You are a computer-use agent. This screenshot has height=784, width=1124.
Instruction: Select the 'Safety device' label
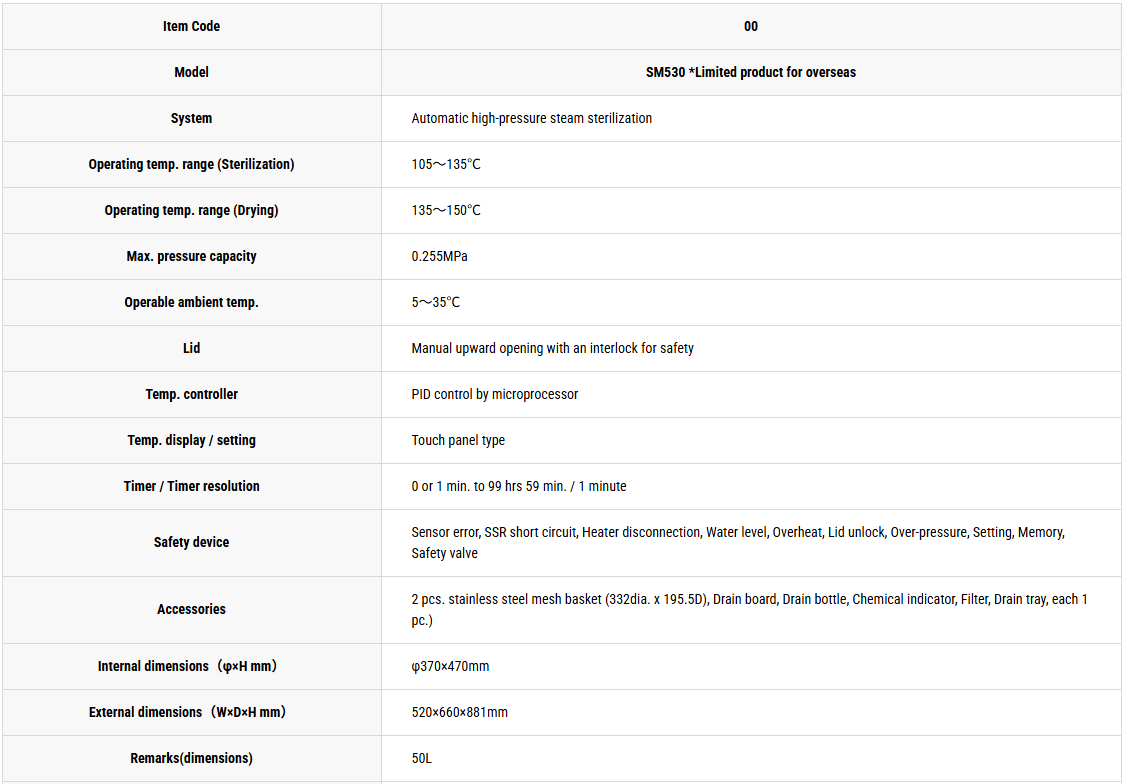pyautogui.click(x=191, y=542)
